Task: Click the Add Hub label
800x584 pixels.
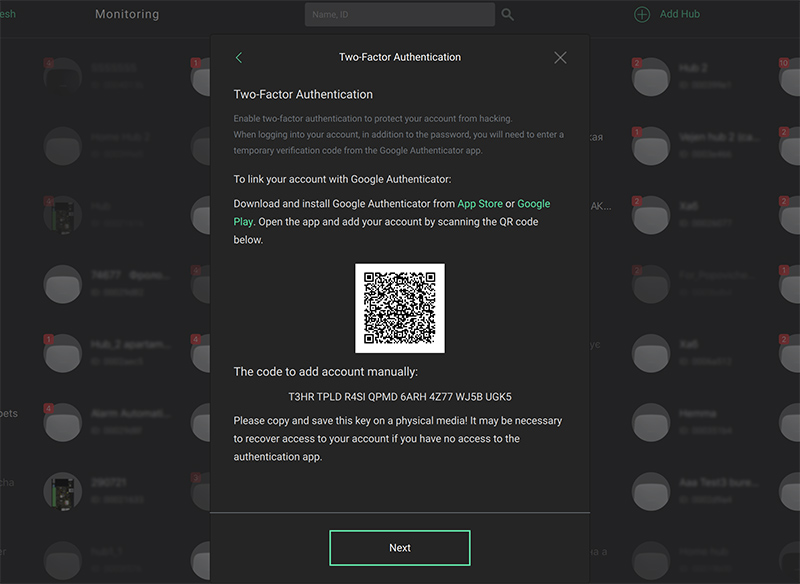Action: [x=679, y=14]
